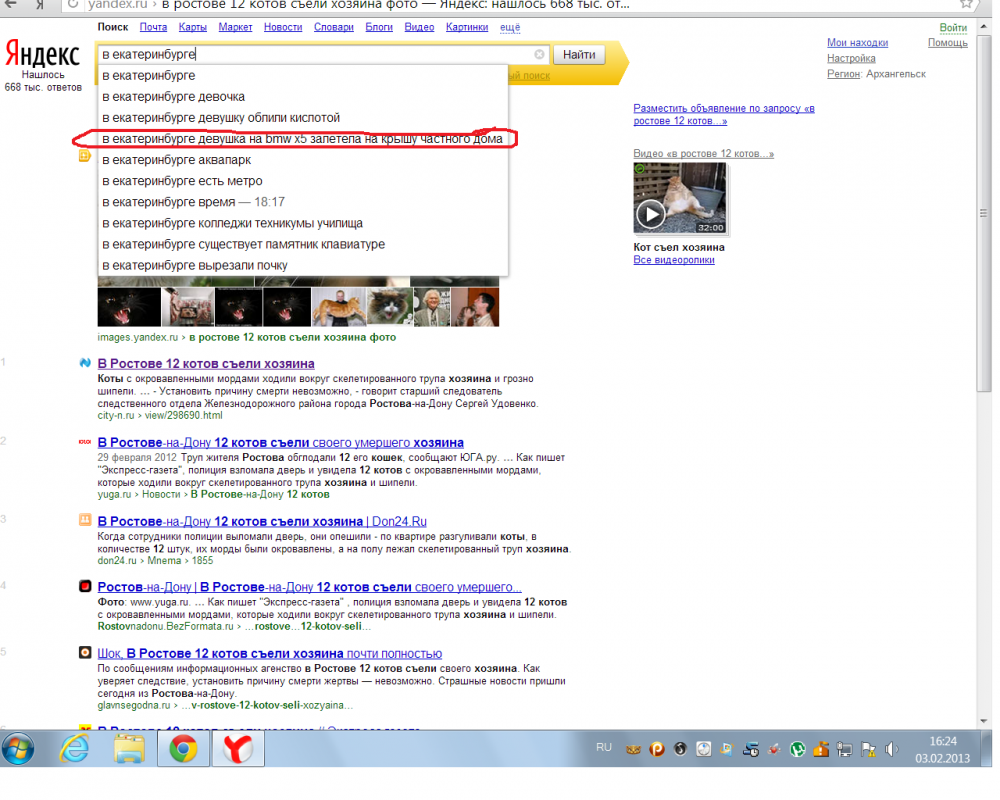This screenshot has width=1000, height=800.
Task: Open the 'Картинки' tab
Action: click(467, 27)
